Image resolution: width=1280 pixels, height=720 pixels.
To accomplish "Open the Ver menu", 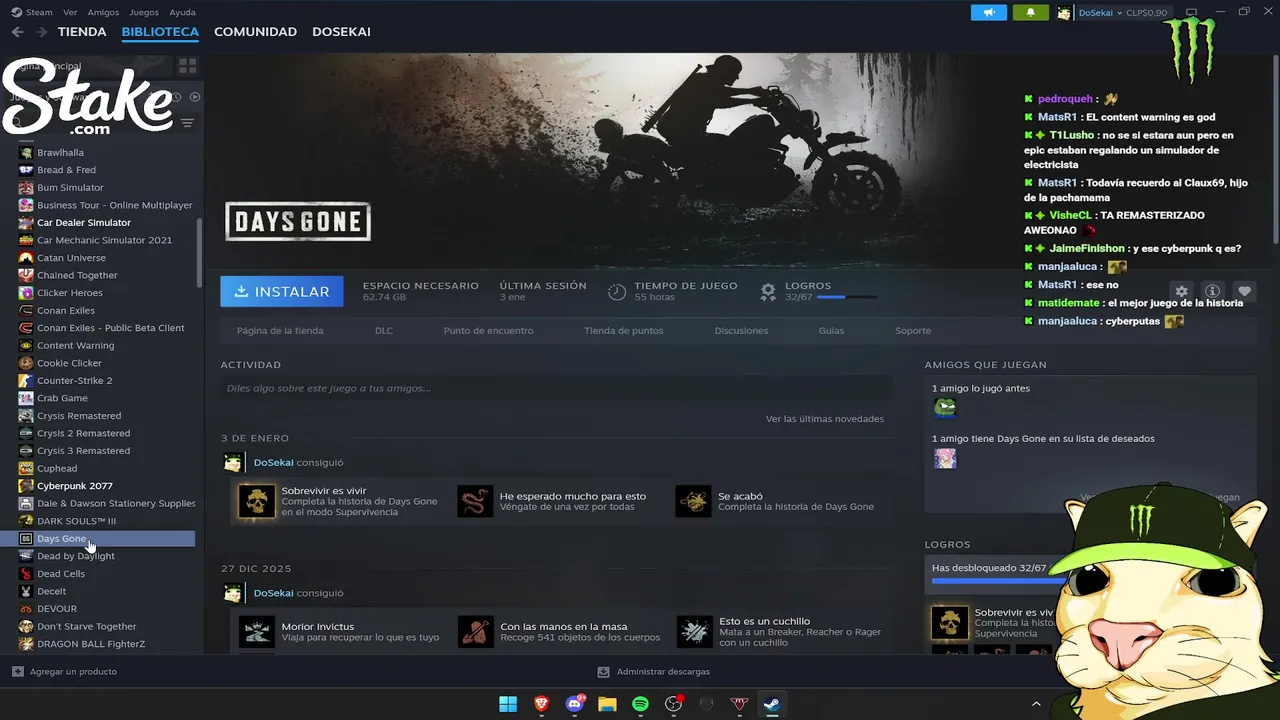I will click(70, 12).
